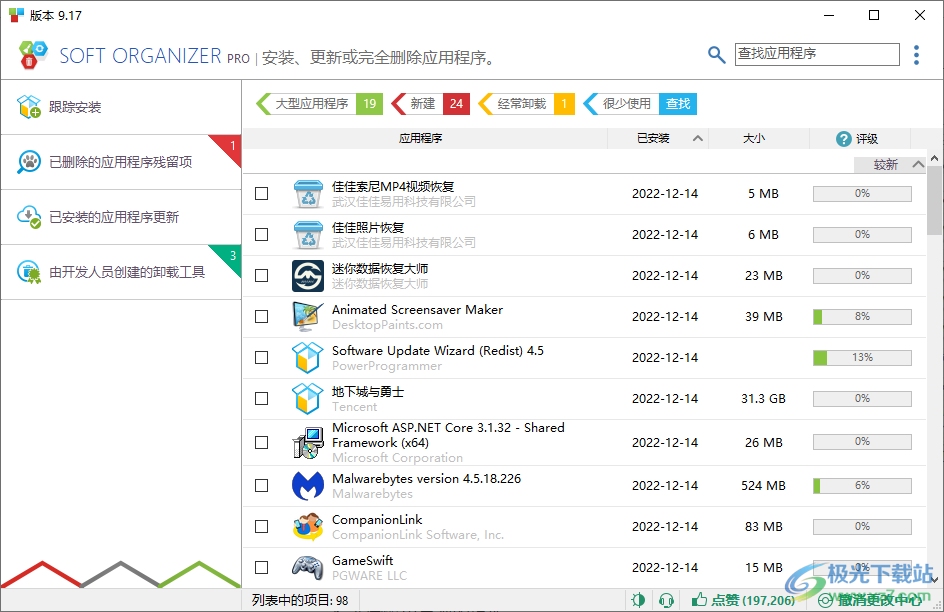
Task: Click Animated Screensaver Maker 8% rating bar
Action: [x=862, y=317]
